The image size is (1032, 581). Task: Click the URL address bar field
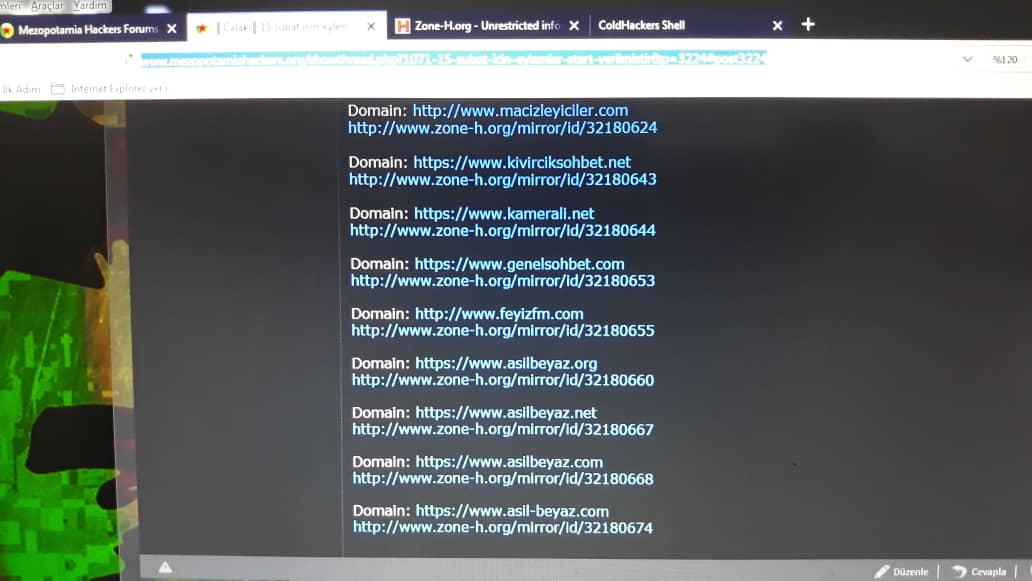coord(452,60)
